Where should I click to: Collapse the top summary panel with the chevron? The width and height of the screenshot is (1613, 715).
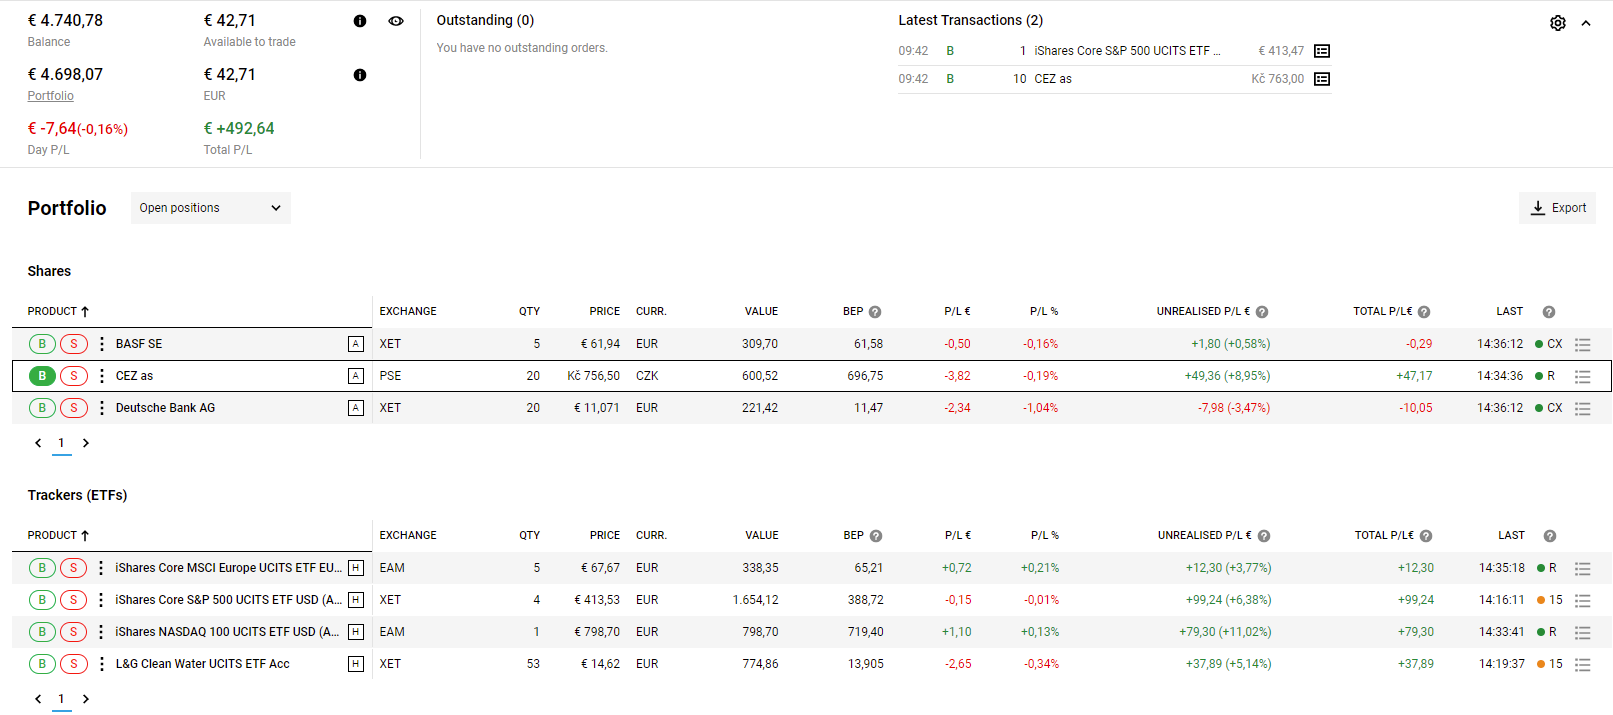(1586, 23)
